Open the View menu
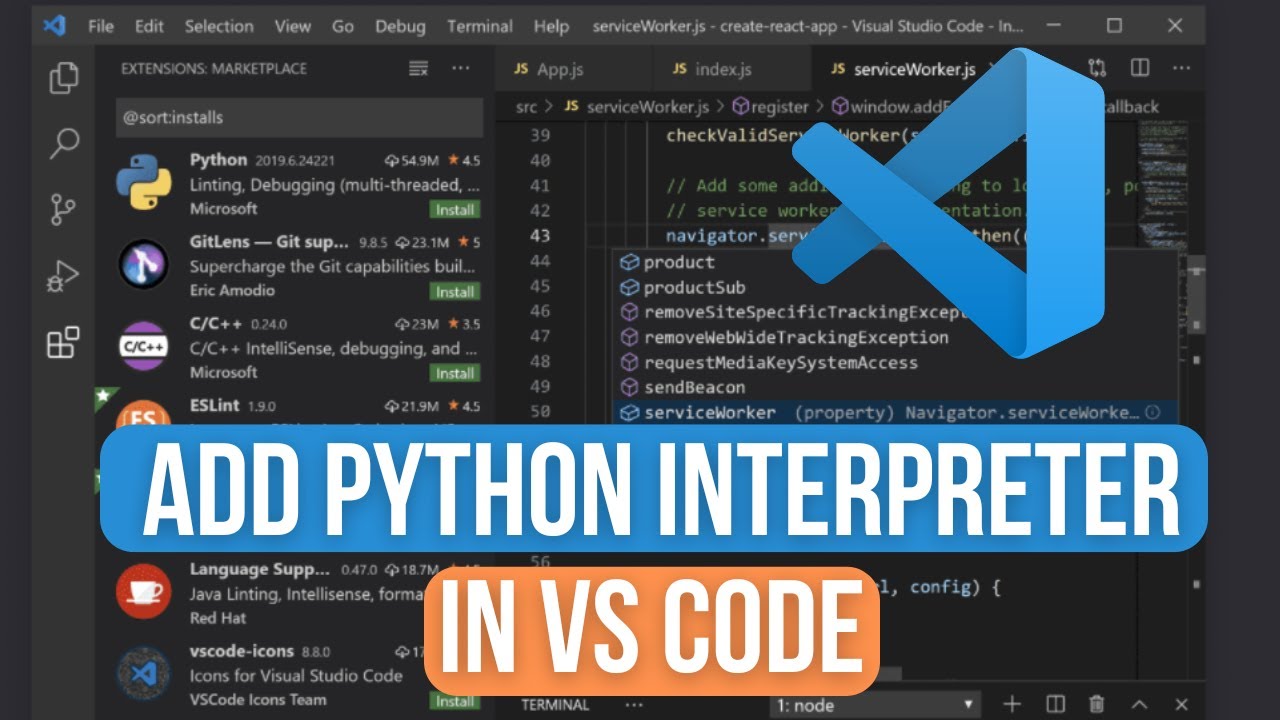Image resolution: width=1280 pixels, height=720 pixels. point(292,26)
